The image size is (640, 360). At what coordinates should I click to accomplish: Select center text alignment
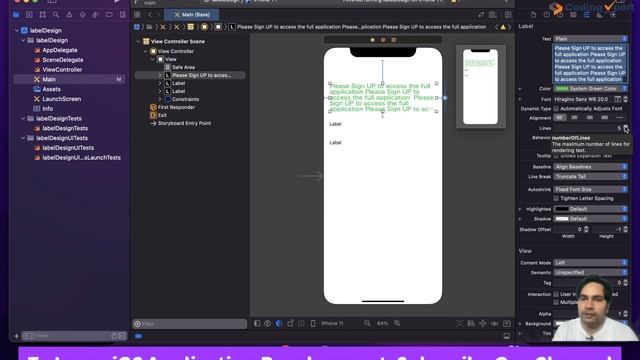574,118
